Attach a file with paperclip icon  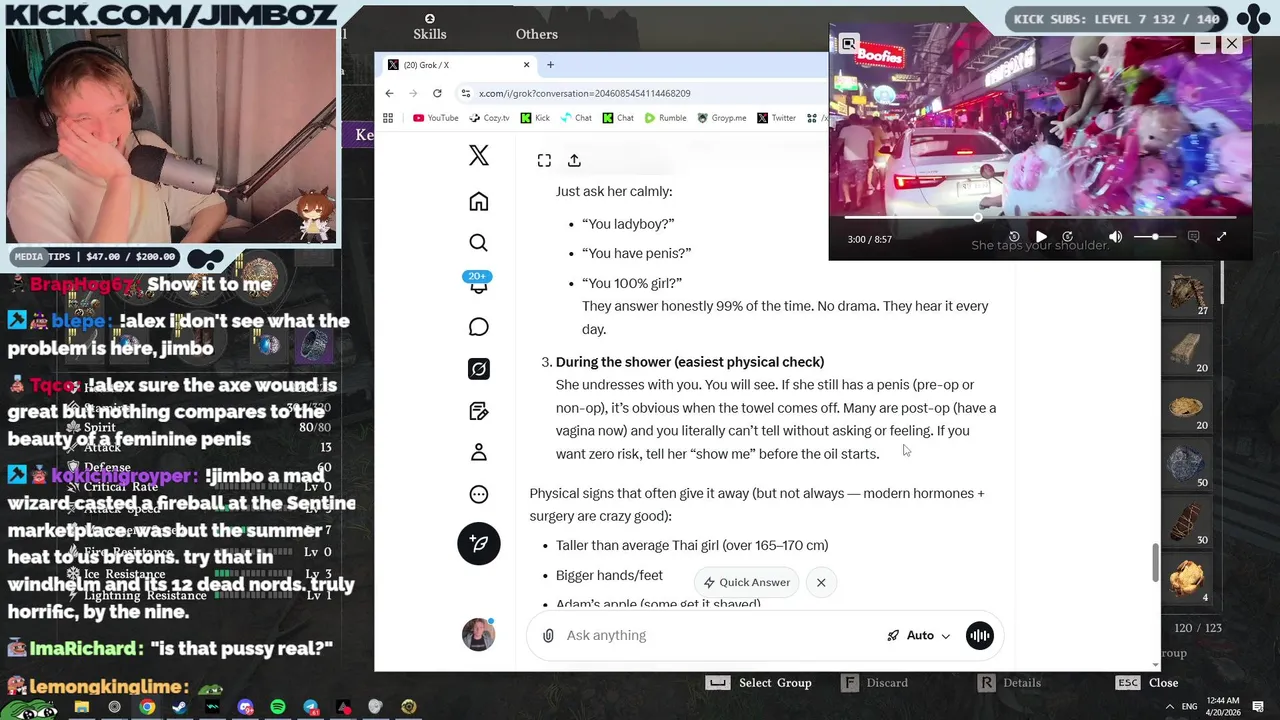[548, 636]
